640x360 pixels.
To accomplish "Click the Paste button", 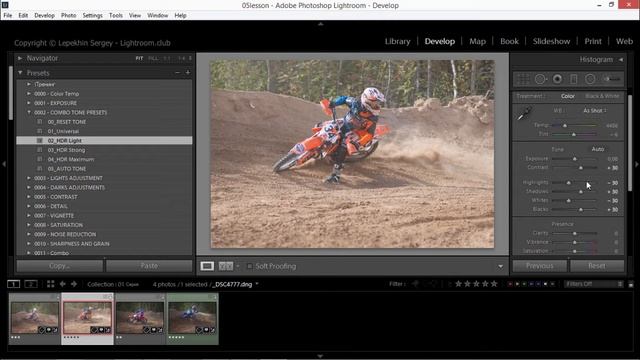I will pos(149,266).
